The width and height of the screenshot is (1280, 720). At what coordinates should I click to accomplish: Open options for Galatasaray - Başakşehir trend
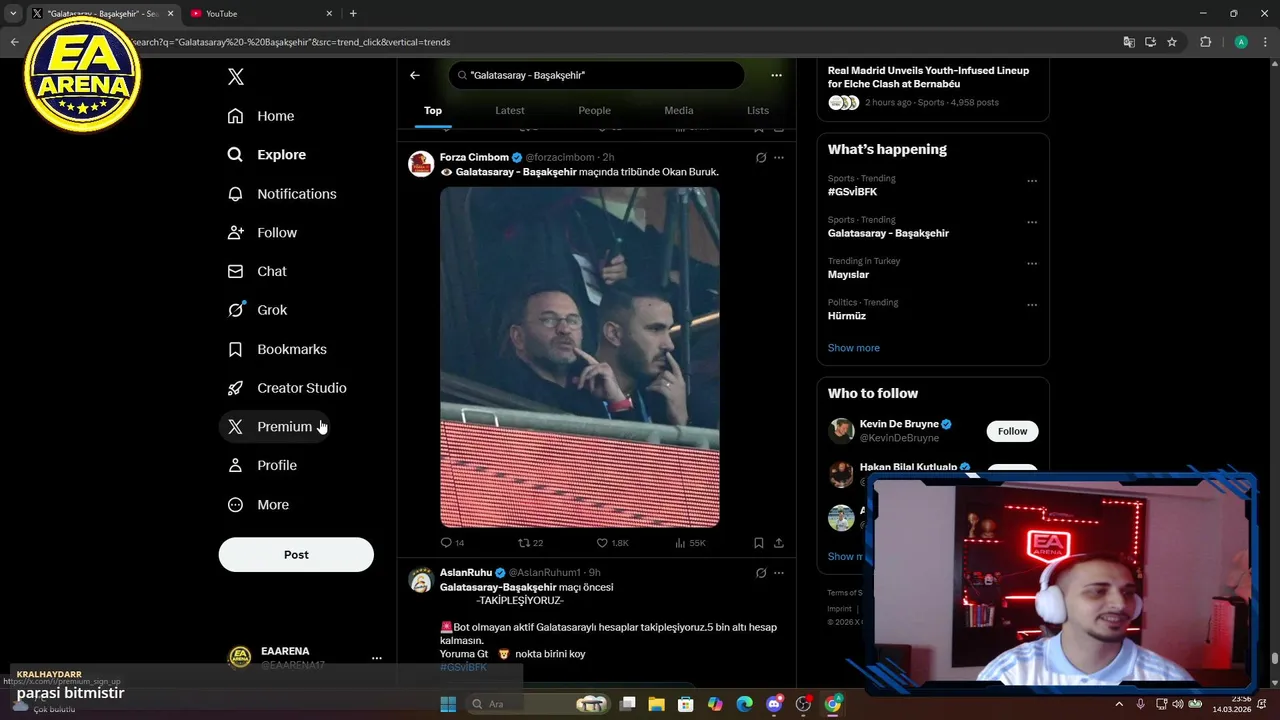(1032, 222)
